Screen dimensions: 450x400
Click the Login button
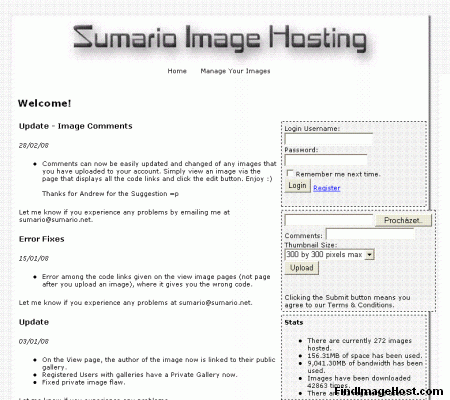297,186
